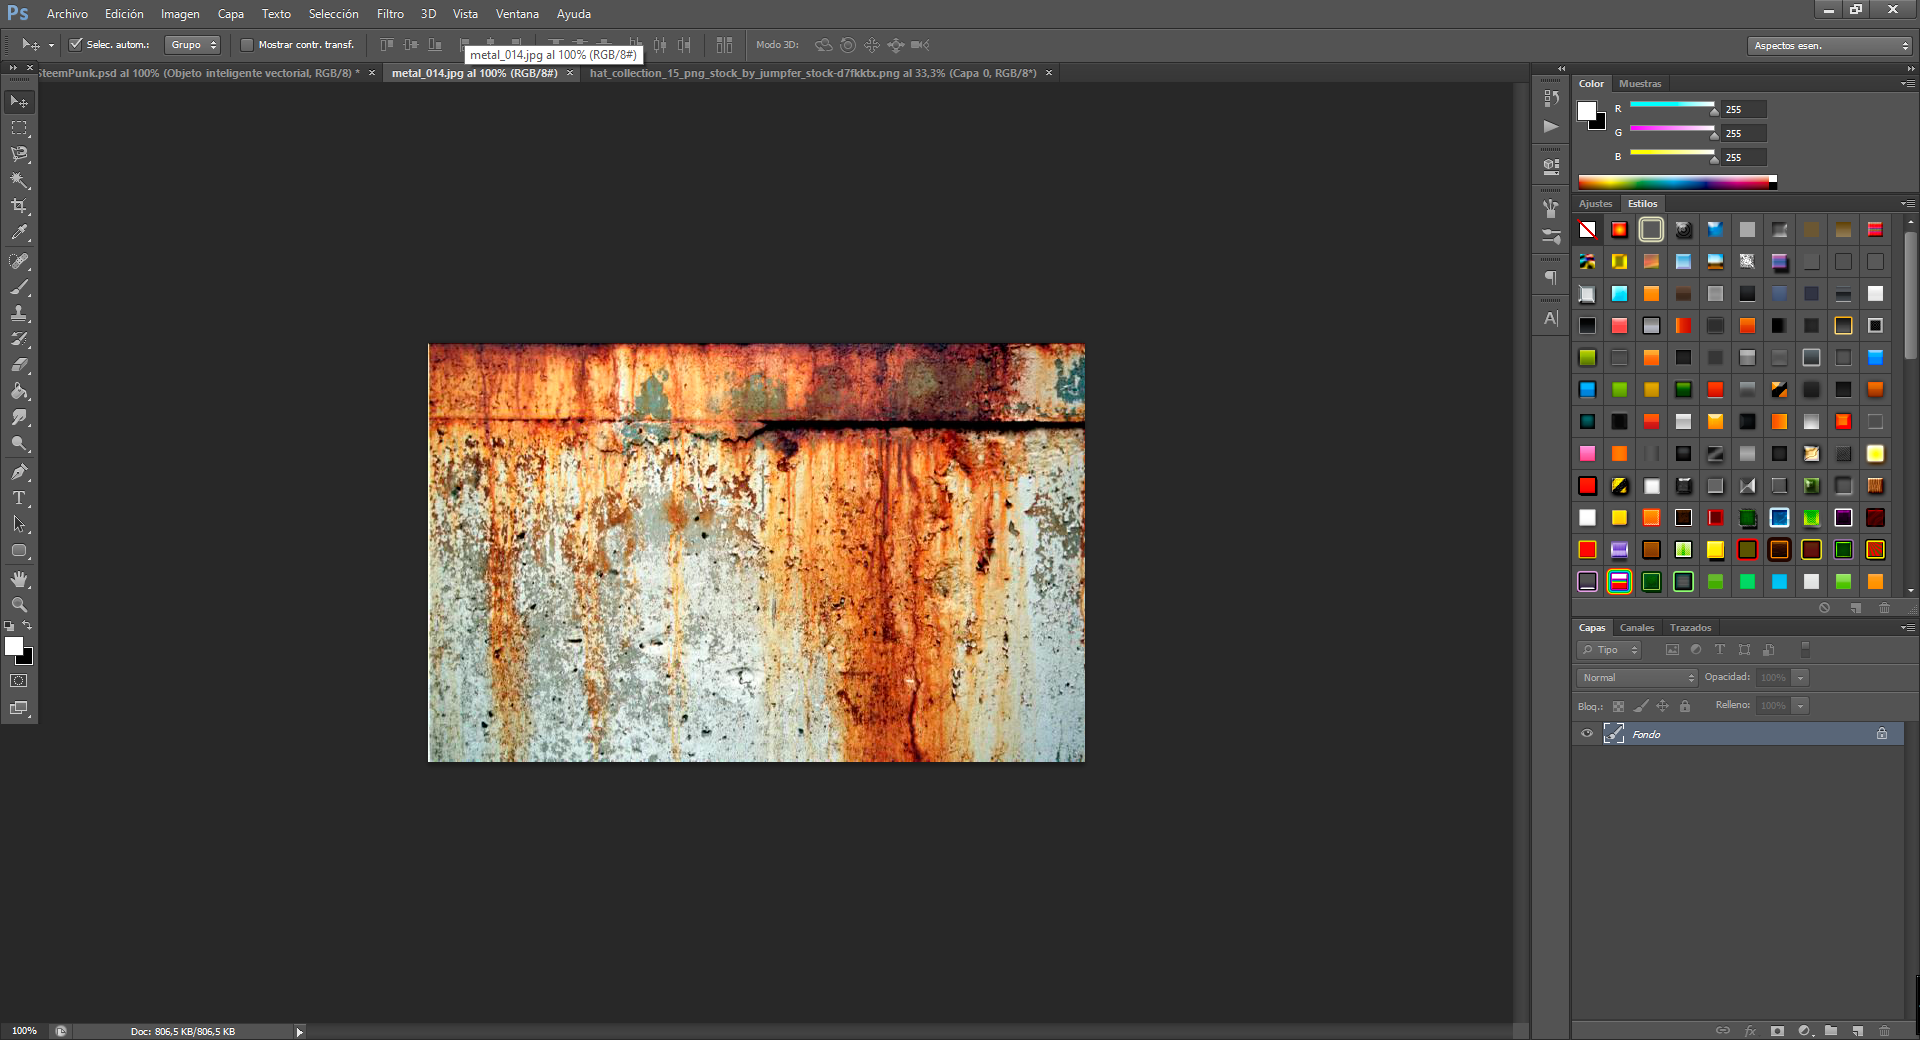The image size is (1920, 1040).
Task: Switch to the Trazados tab
Action: [1690, 628]
